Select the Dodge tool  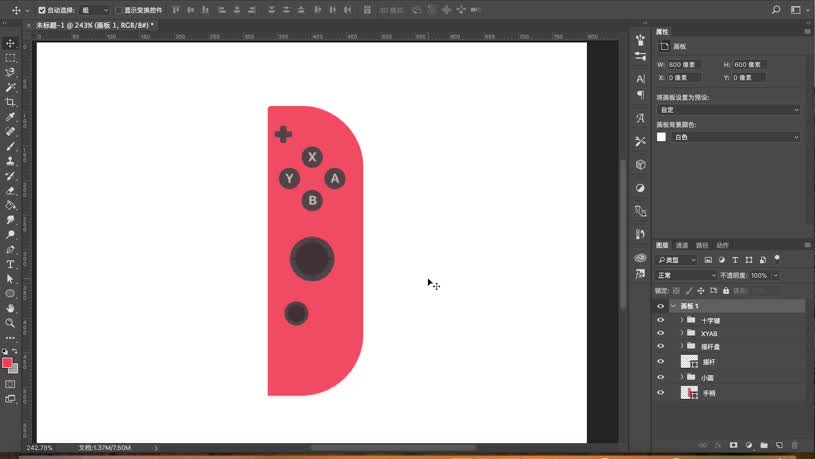point(10,234)
